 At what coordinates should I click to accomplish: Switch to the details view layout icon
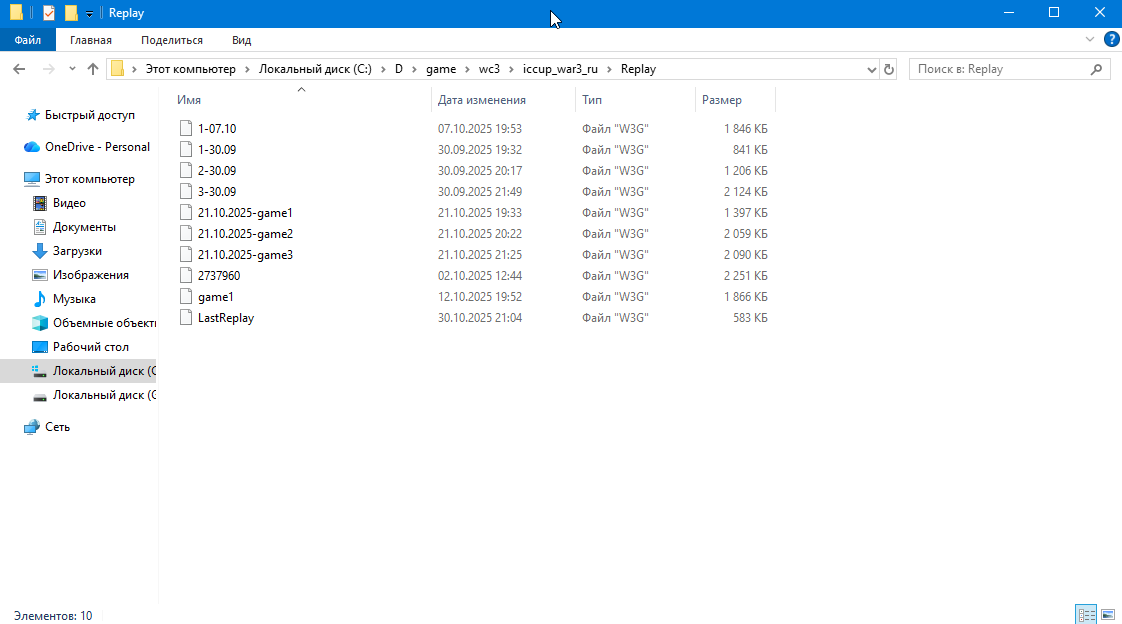point(1086,615)
